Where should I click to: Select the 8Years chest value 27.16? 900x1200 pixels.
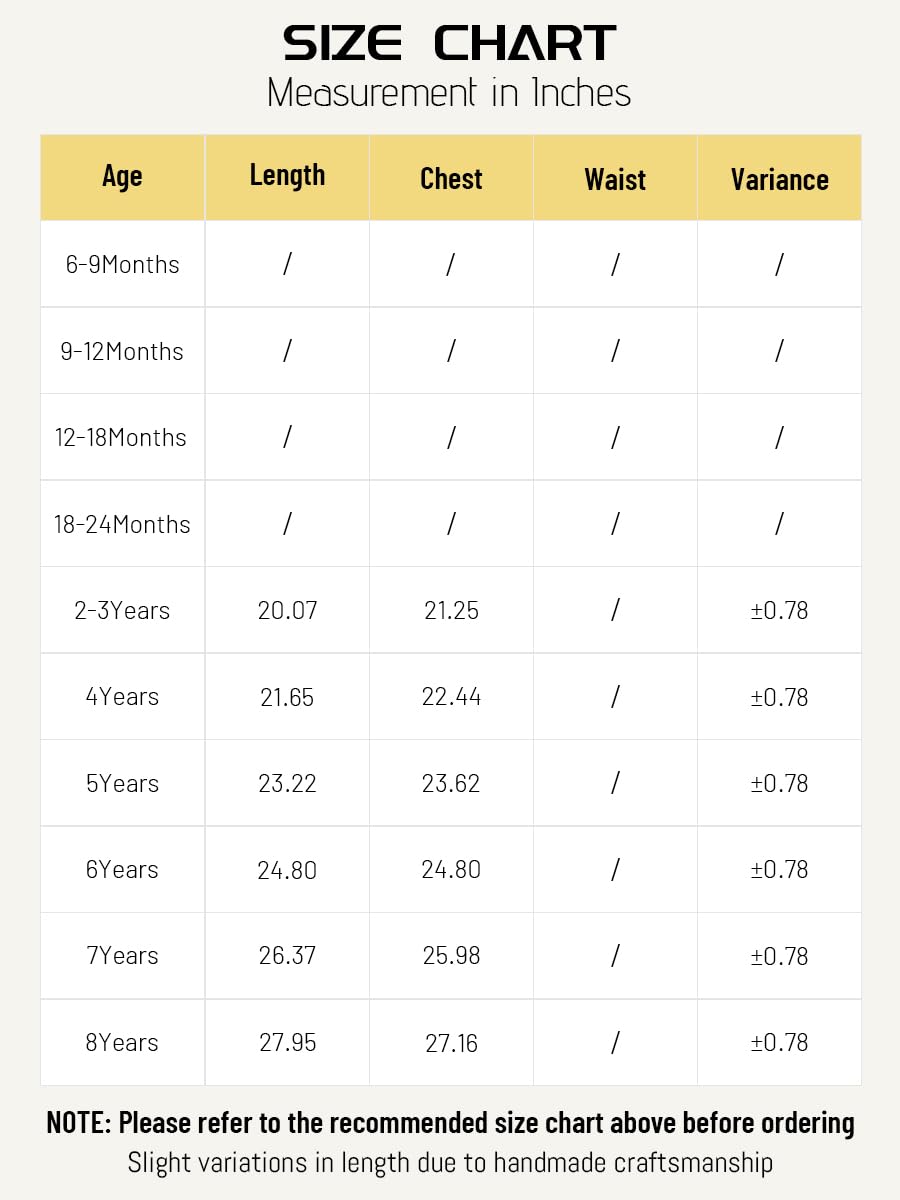[451, 1043]
